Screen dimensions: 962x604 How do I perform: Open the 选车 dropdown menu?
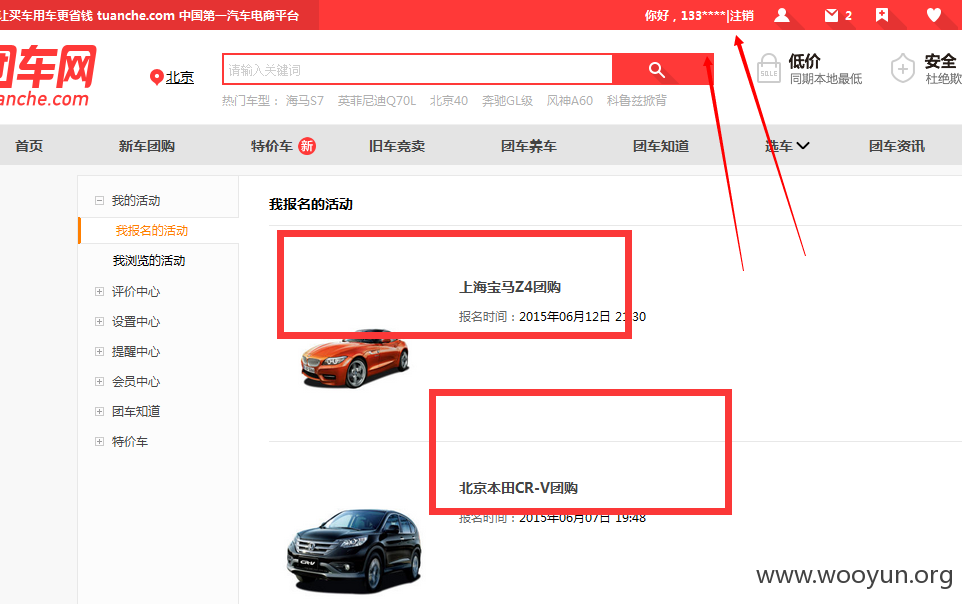click(x=787, y=146)
